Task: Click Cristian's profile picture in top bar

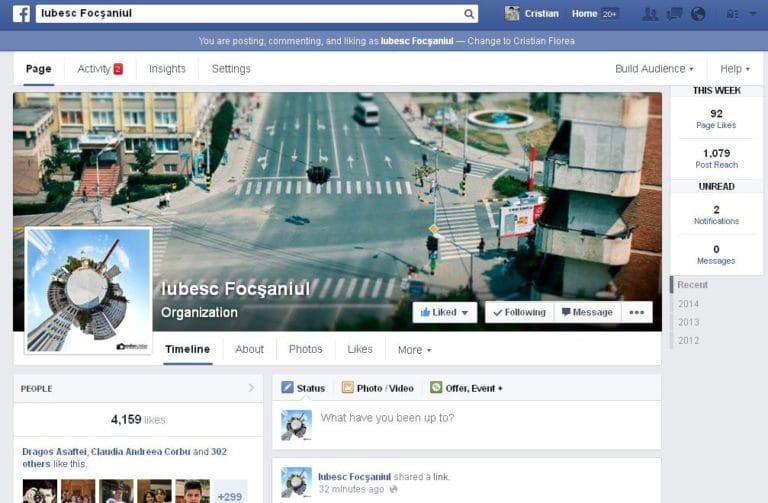Action: tap(512, 13)
